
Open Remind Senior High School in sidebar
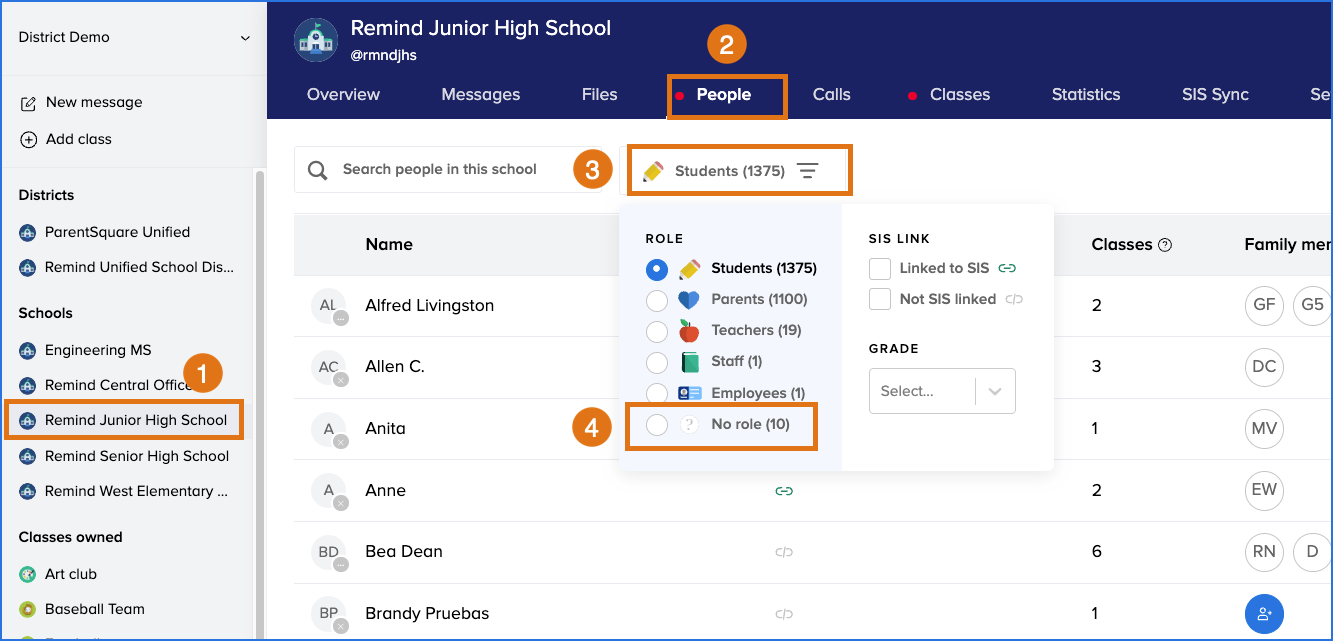137,456
